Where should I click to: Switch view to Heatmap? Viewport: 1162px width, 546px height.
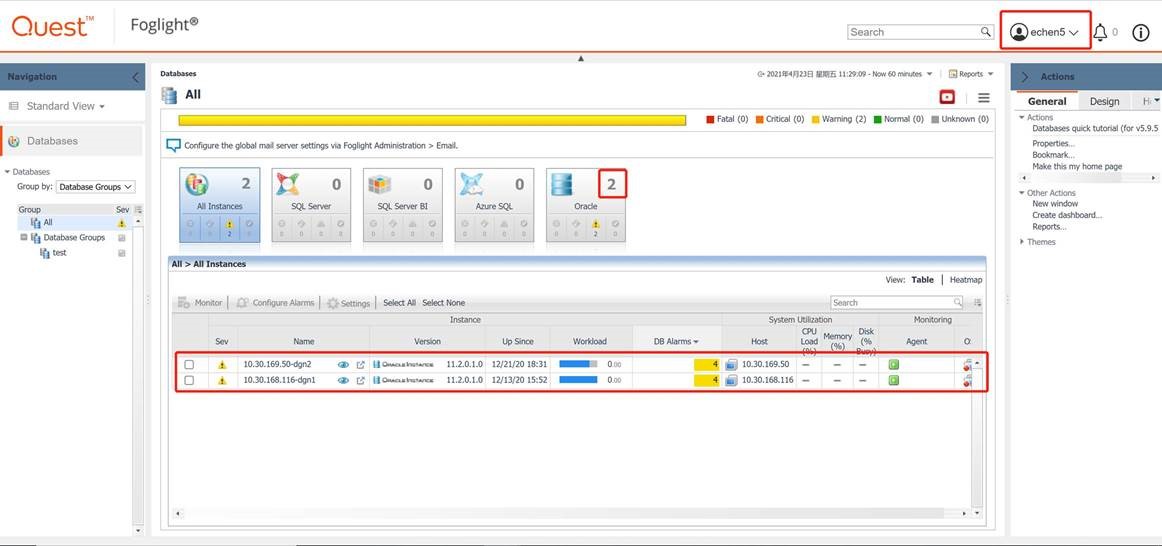(966, 280)
